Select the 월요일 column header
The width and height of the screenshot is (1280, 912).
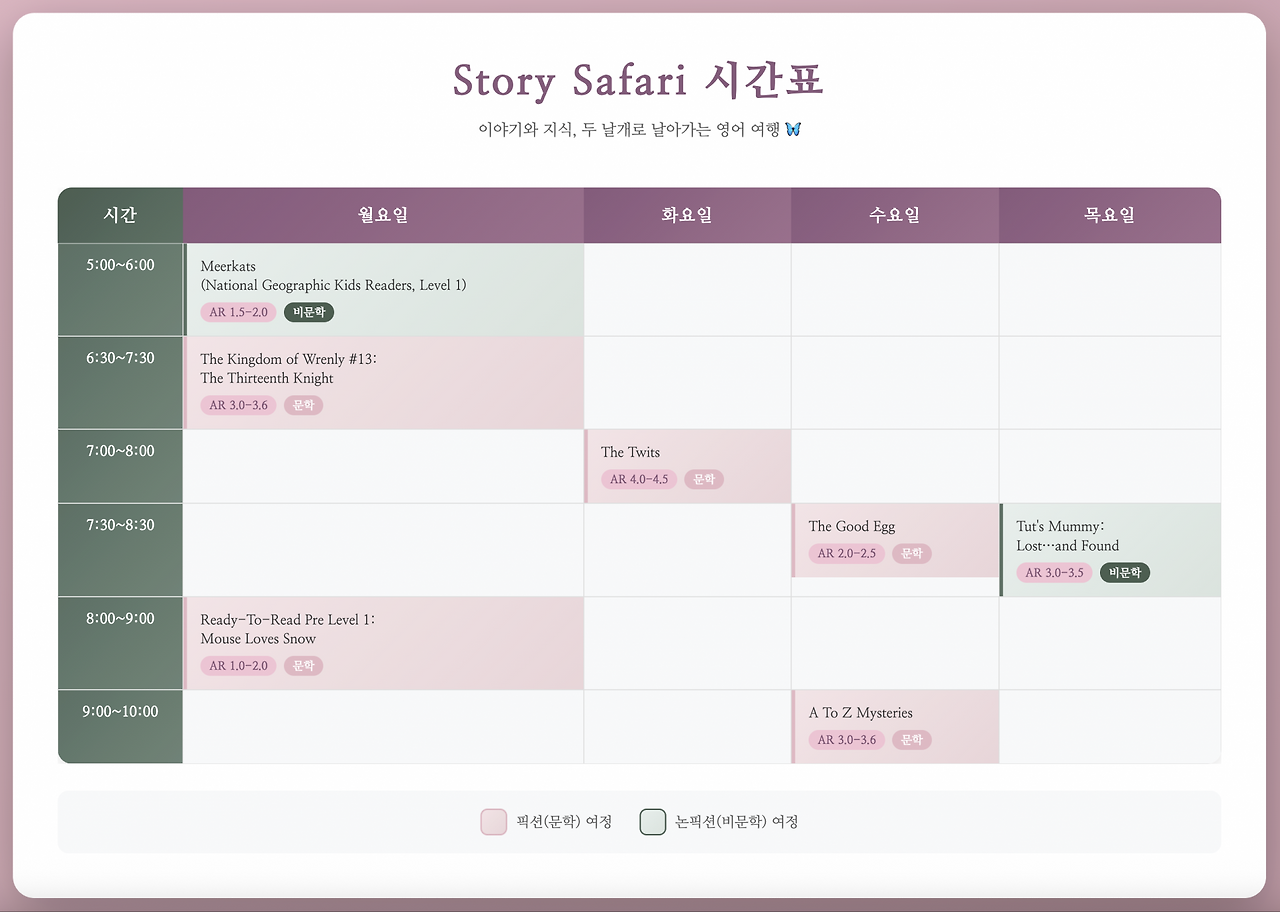[x=384, y=215]
